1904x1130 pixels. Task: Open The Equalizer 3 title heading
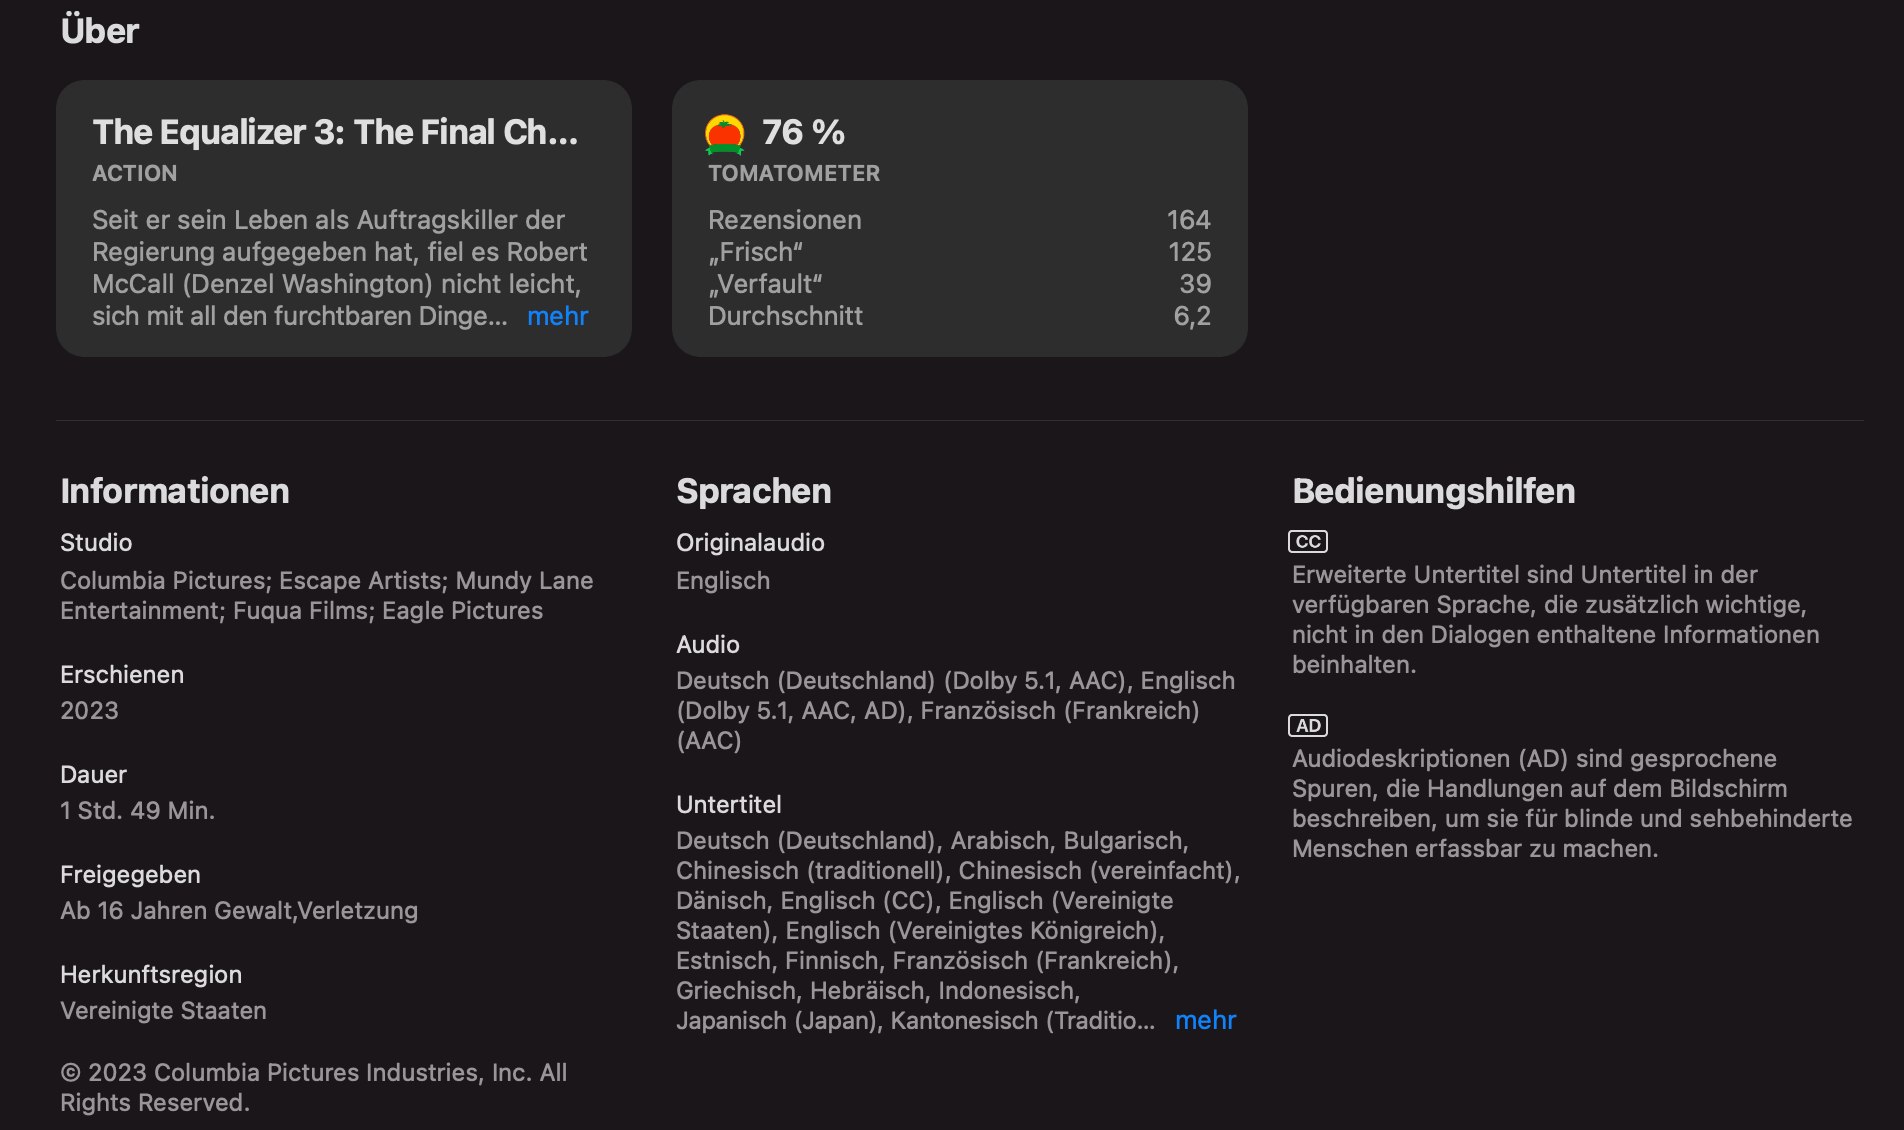click(x=335, y=132)
